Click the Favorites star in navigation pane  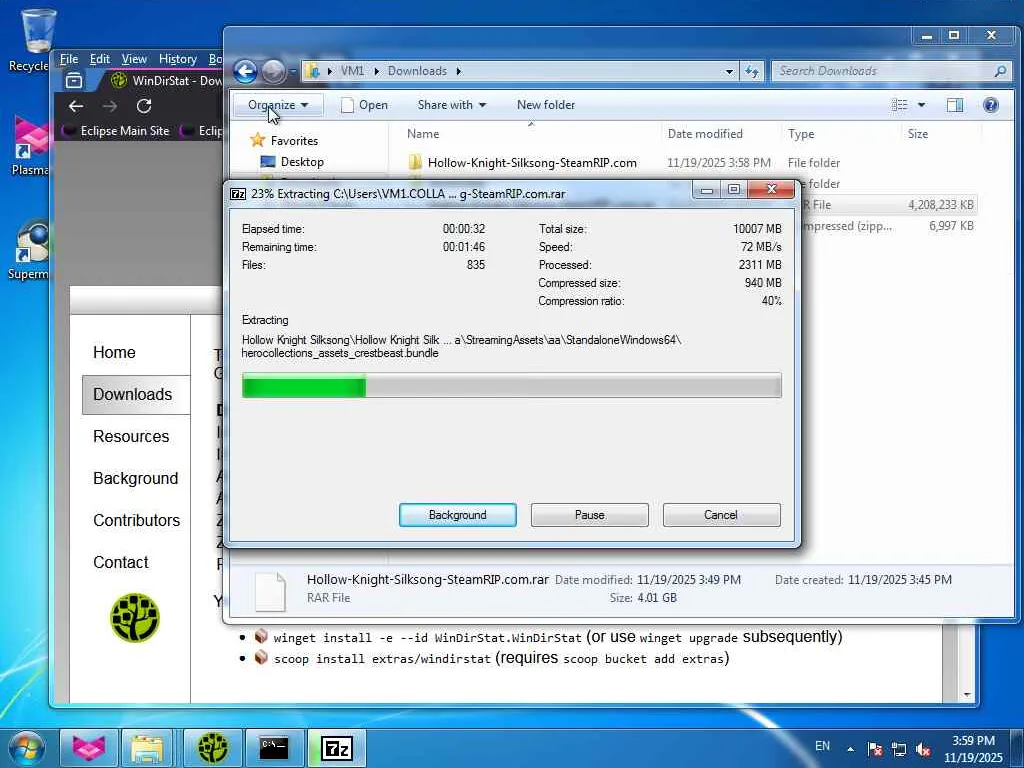pyautogui.click(x=257, y=140)
